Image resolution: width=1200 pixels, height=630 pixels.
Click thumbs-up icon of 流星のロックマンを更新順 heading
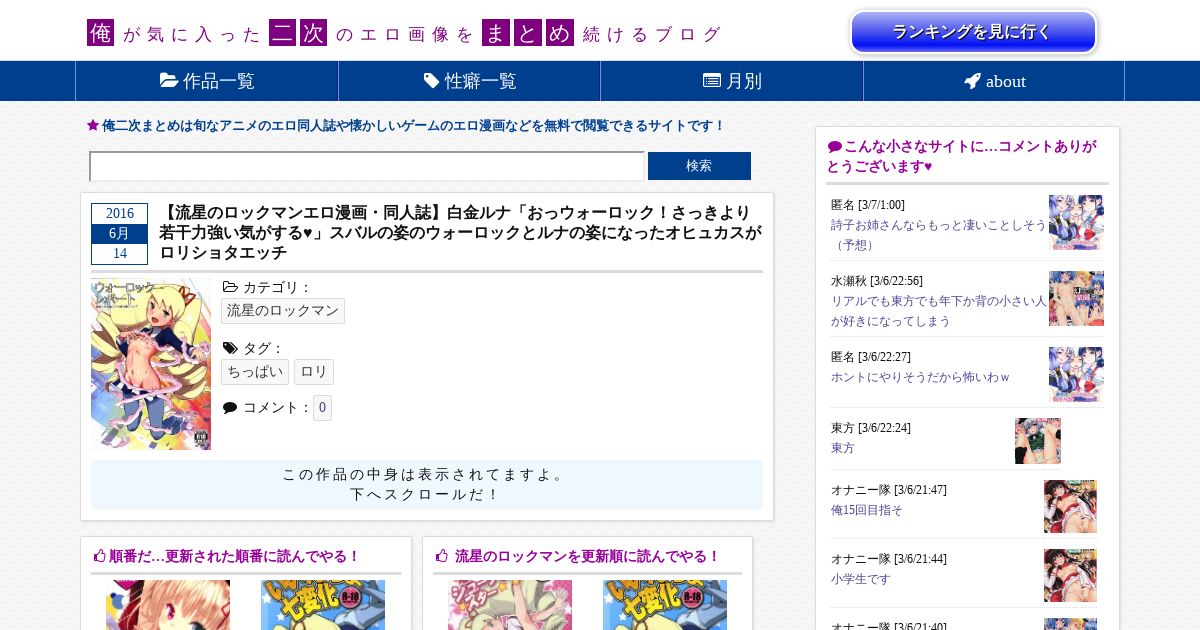pyautogui.click(x=442, y=556)
